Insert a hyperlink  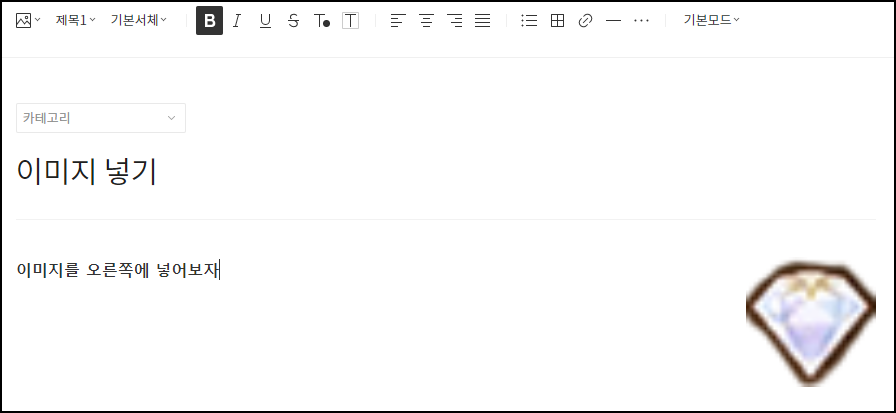(x=585, y=21)
